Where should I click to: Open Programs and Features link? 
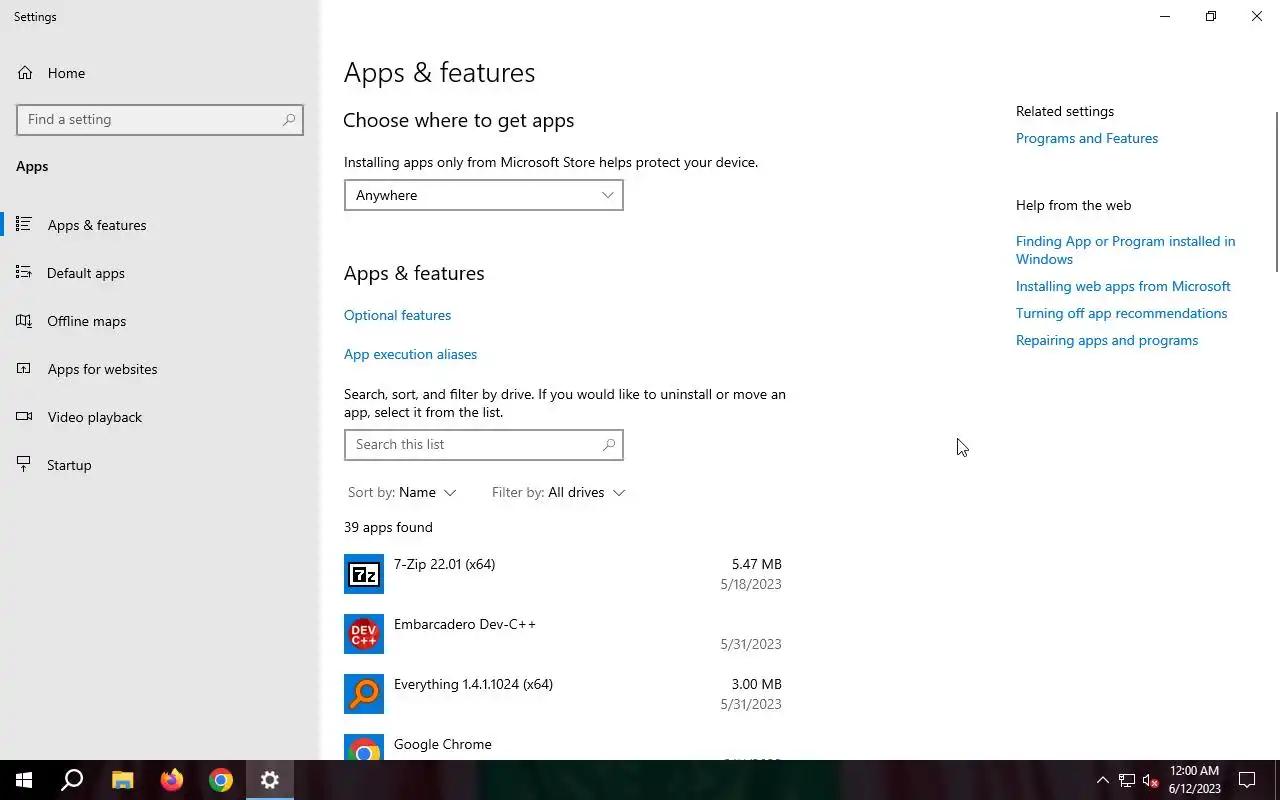(1087, 138)
